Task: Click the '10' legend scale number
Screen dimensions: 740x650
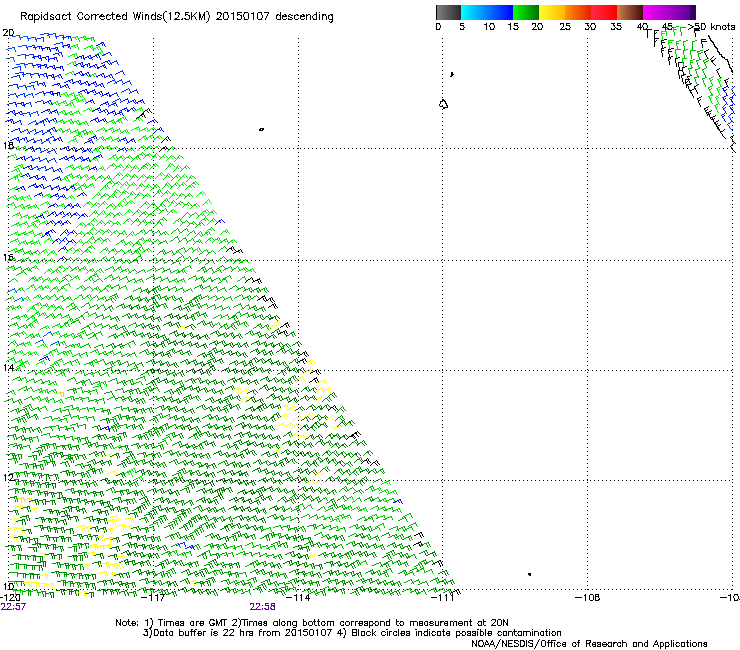Action: (489, 27)
